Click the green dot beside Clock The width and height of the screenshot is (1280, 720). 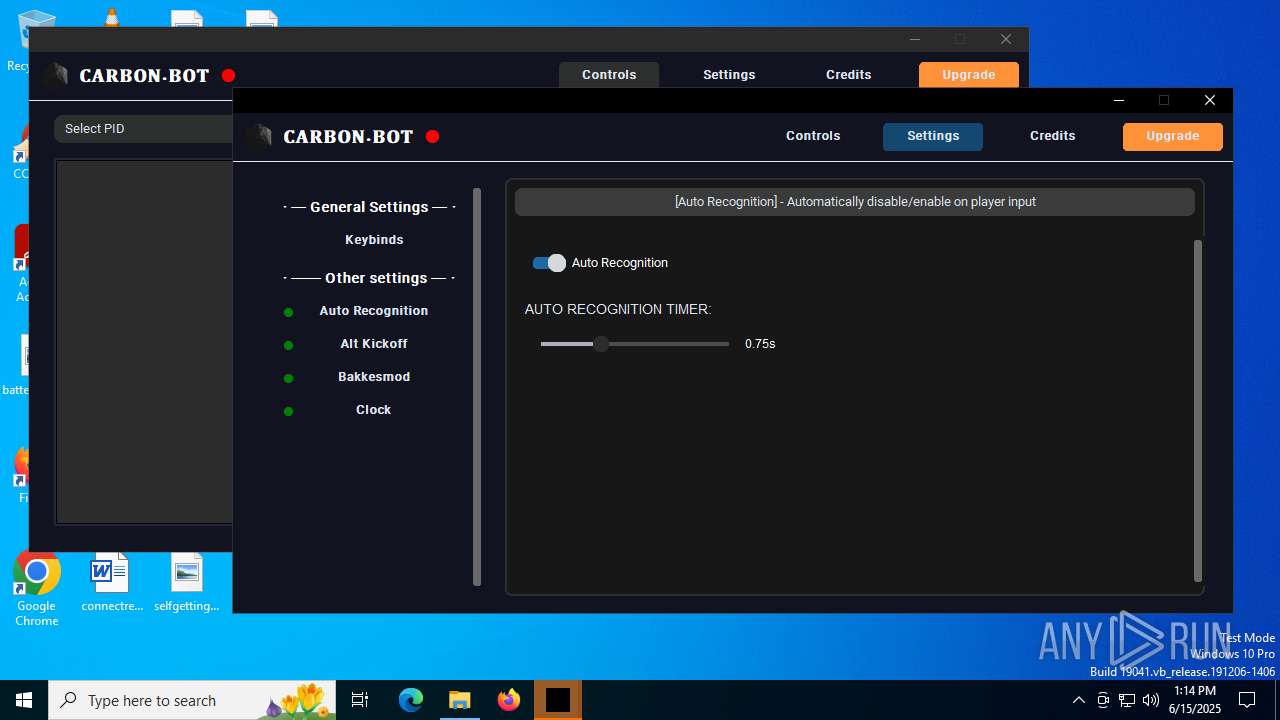[x=288, y=412]
